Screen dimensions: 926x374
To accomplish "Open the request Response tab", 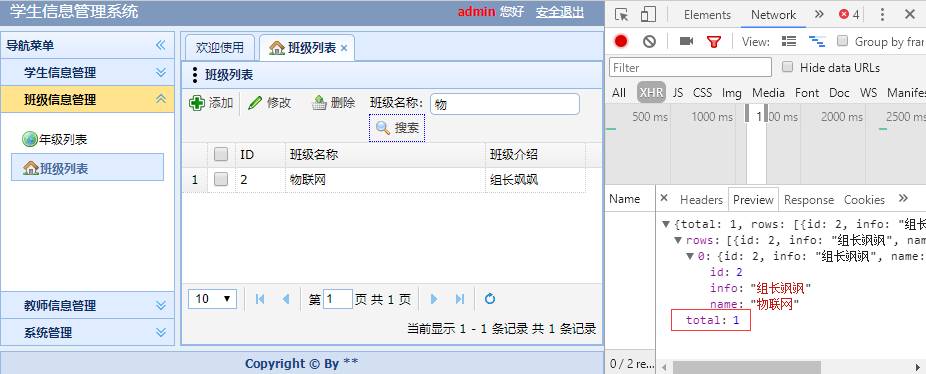I will point(808,200).
